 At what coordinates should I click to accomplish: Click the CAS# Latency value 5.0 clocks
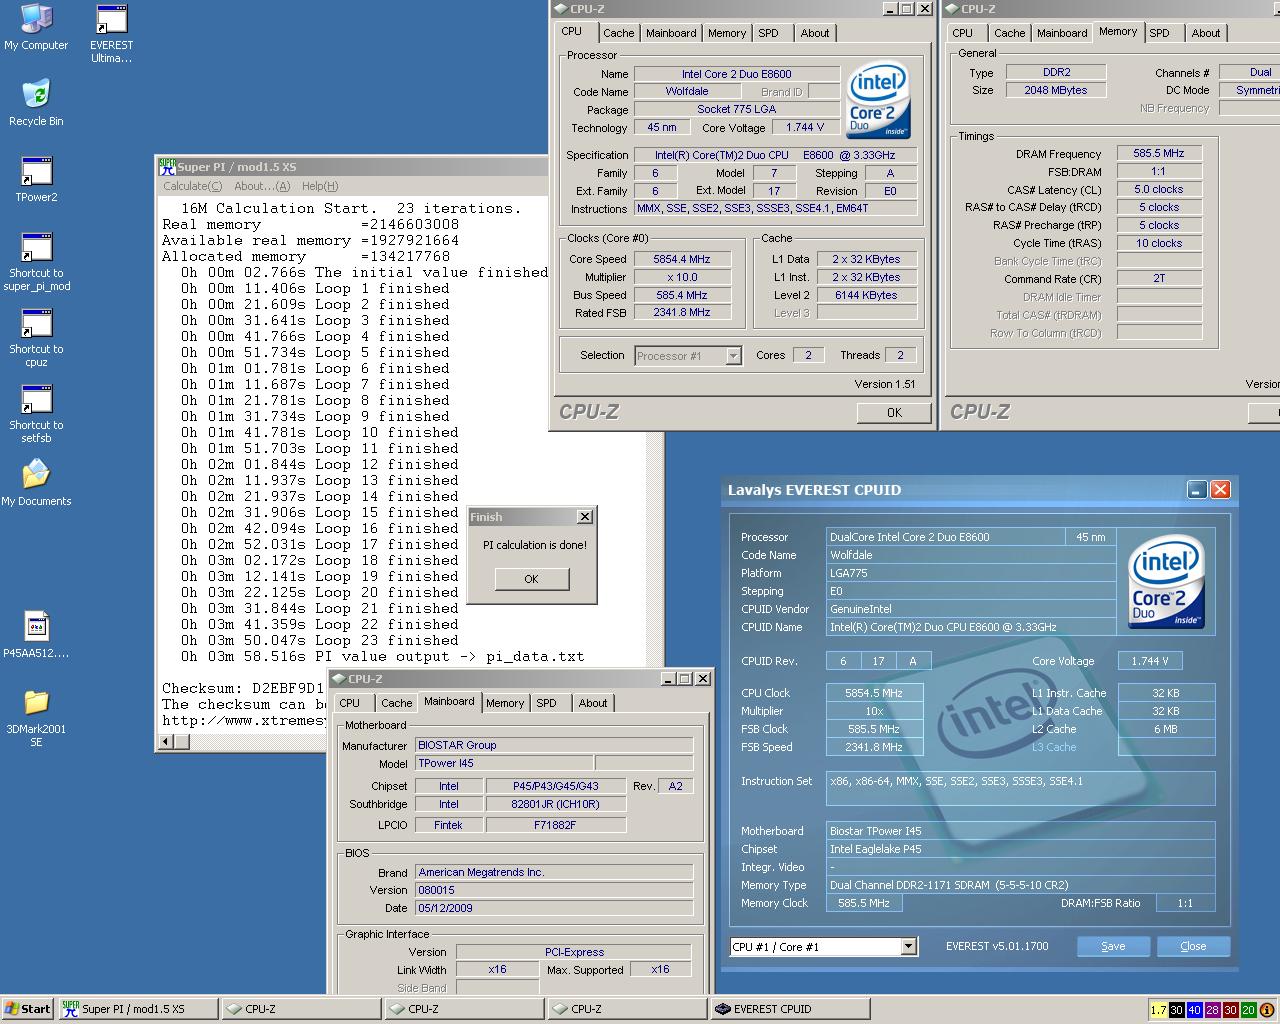[1159, 189]
